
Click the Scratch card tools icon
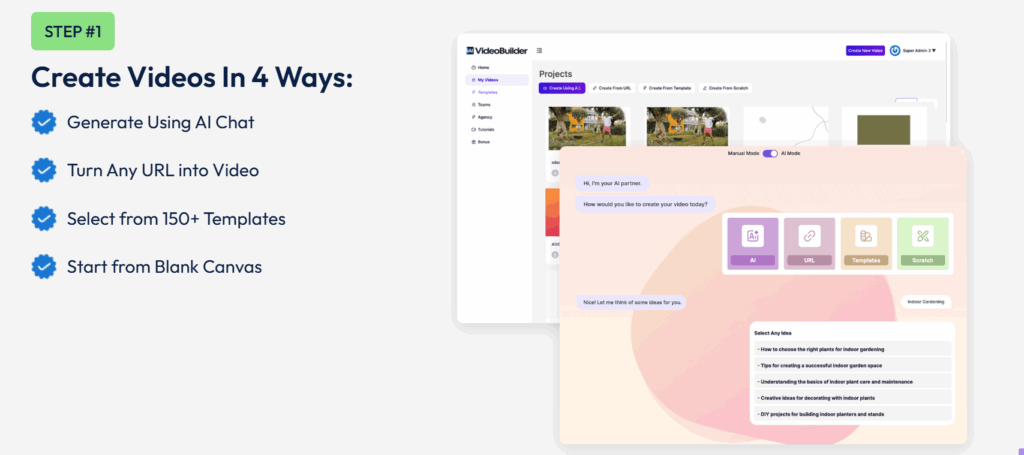pyautogui.click(x=923, y=236)
